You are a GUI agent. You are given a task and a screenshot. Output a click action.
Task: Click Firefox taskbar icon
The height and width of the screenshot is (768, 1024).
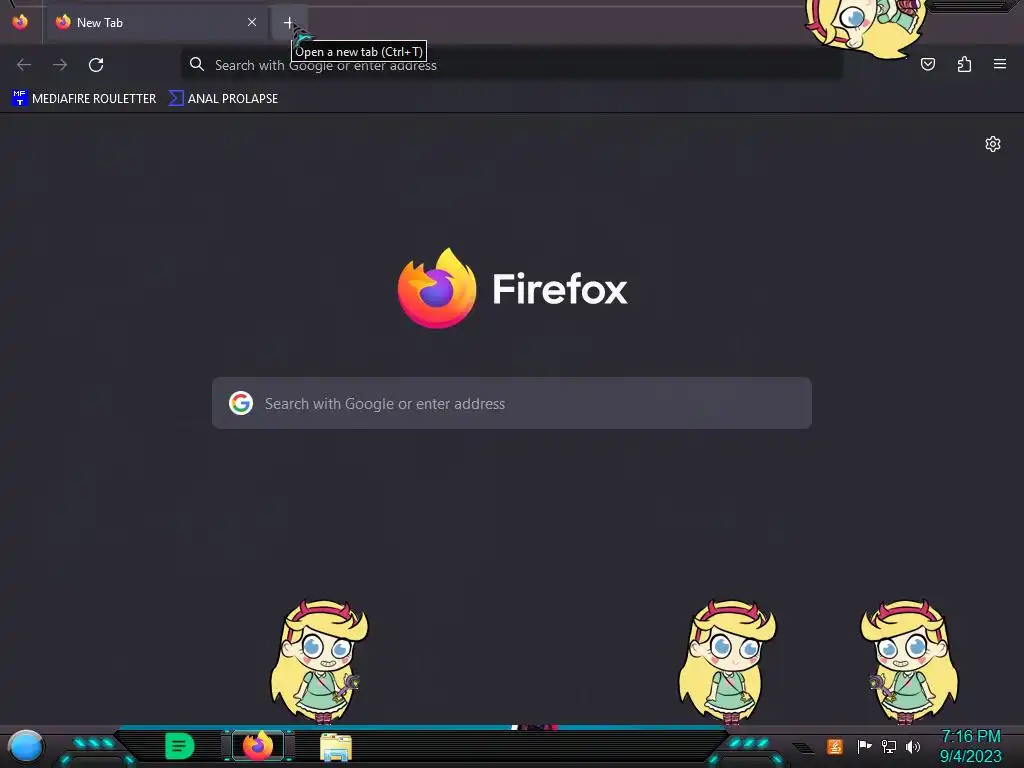coord(258,746)
